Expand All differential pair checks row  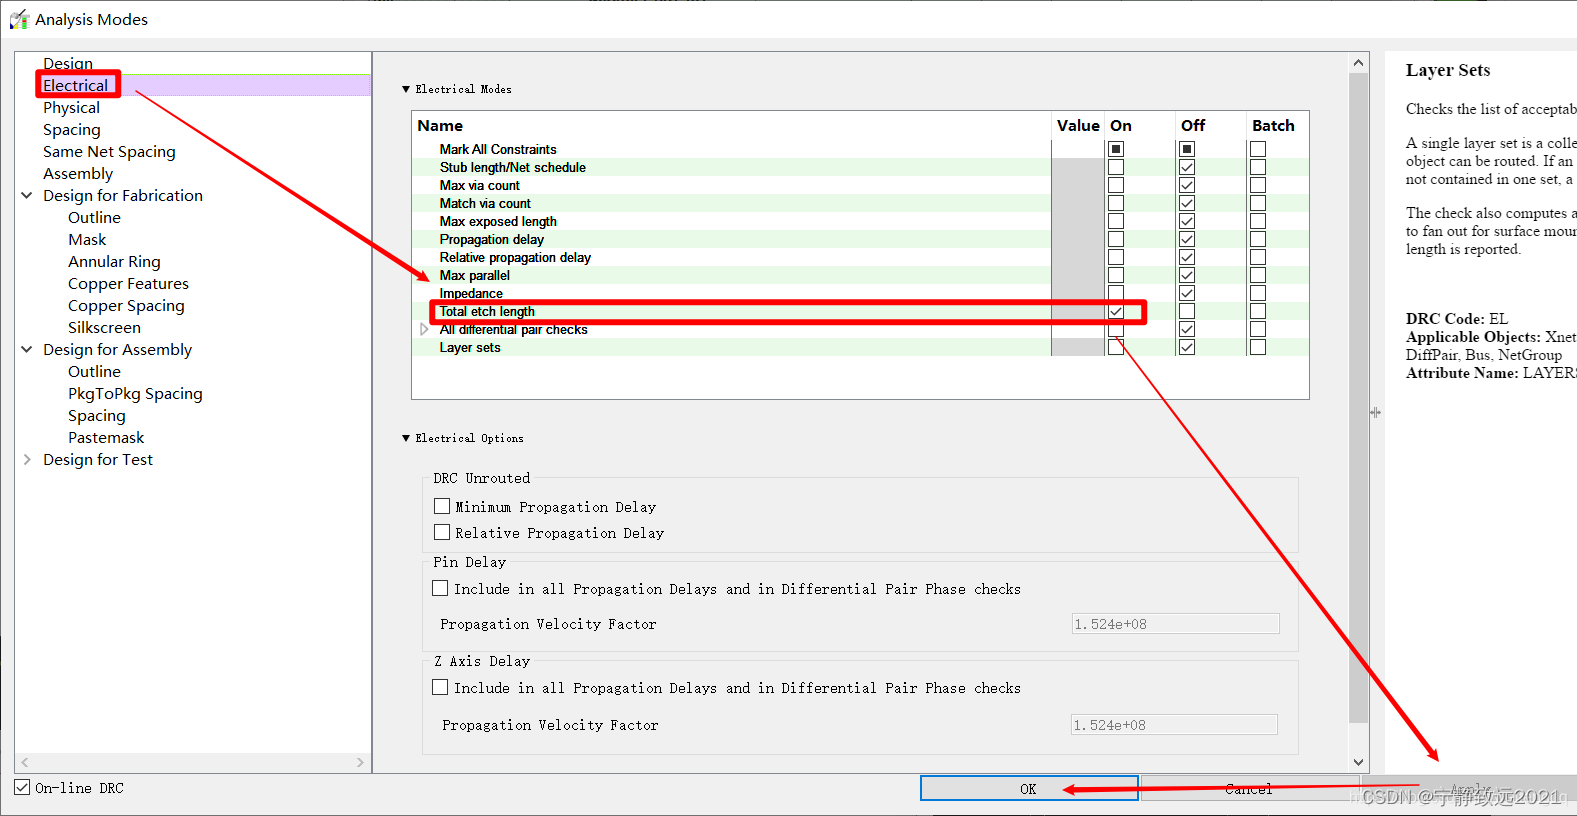(x=424, y=330)
